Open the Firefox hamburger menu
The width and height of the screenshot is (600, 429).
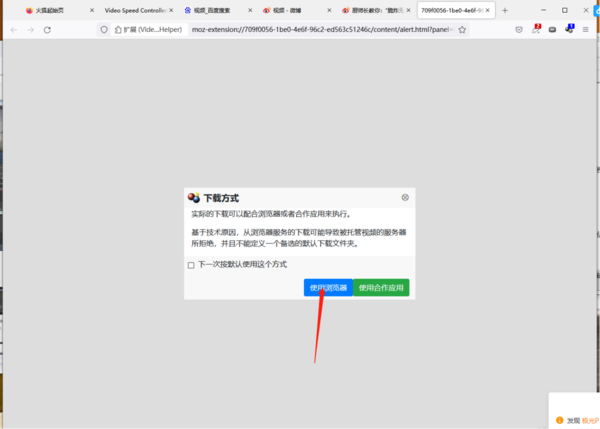[585, 29]
